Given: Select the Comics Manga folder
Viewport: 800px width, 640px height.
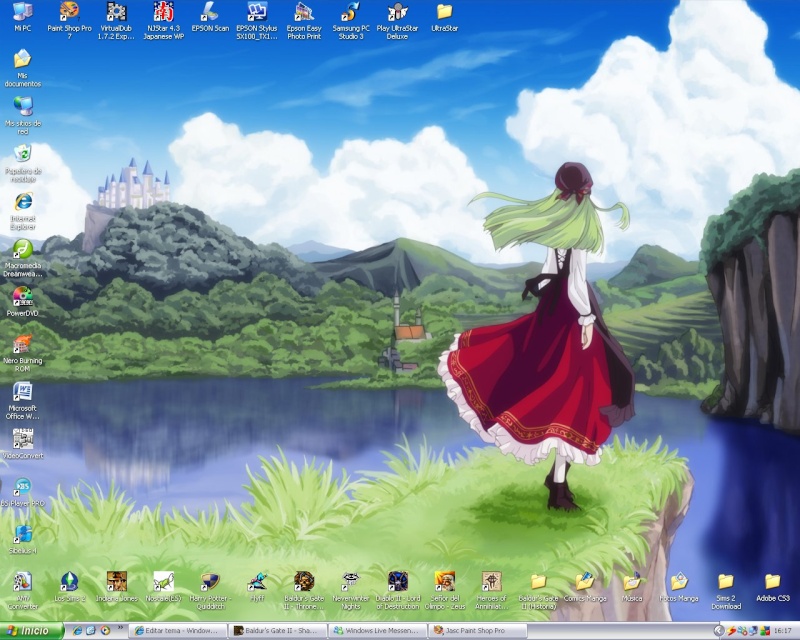Looking at the screenshot, I should 585,587.
